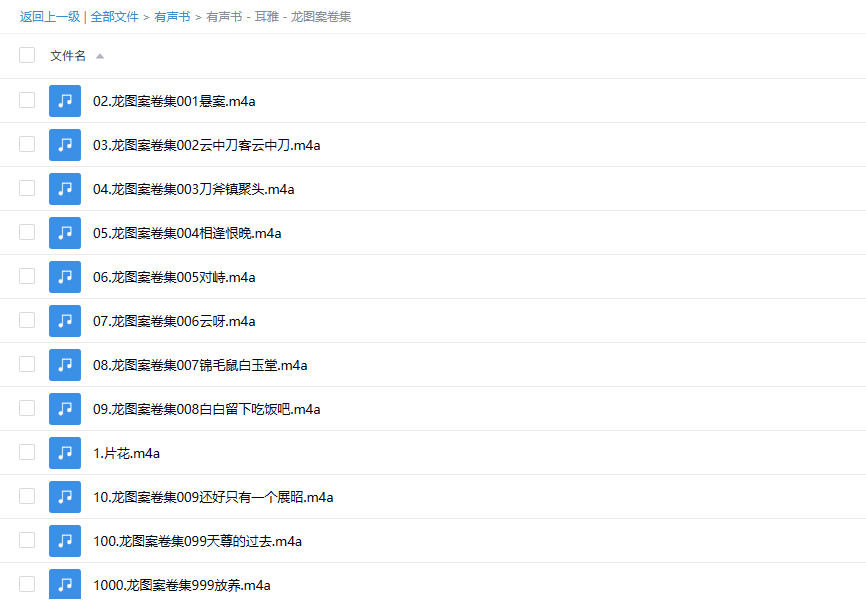Click the music icon for 1000.龙图案卷集999放养.m4a
Screen dimensions: 866x604
[65, 584]
